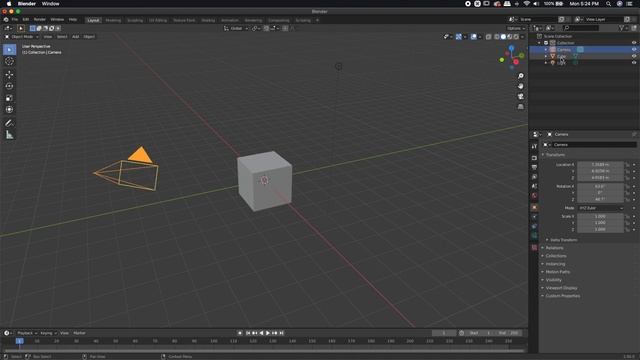Image resolution: width=640 pixels, height=360 pixels.
Task: Open the viewport Add menu
Action: point(76,37)
